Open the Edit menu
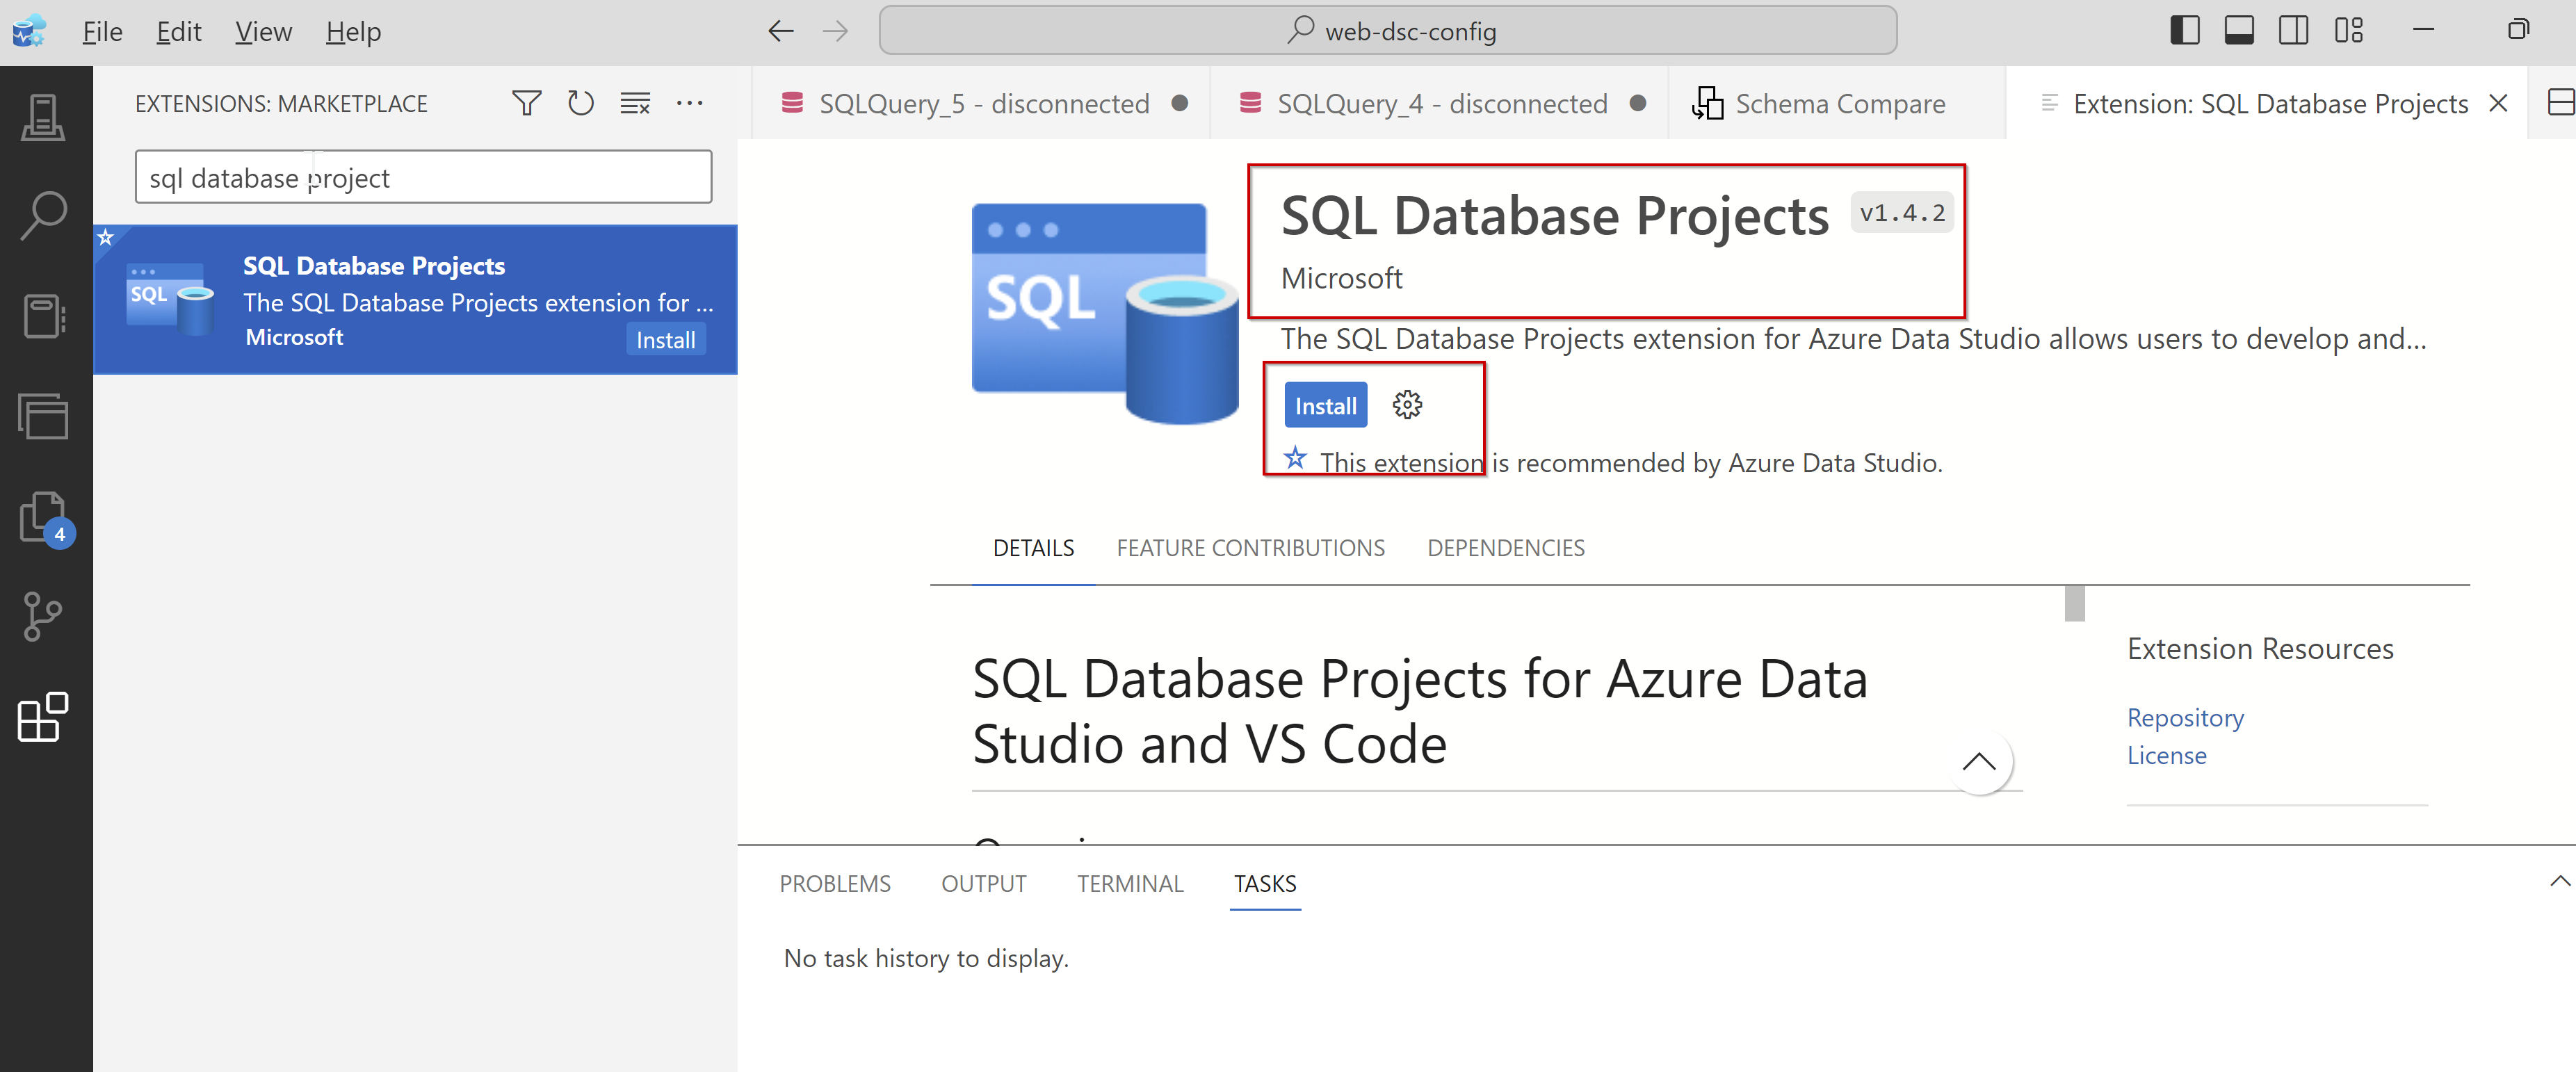Screen dimensions: 2576x1072 coord(179,32)
